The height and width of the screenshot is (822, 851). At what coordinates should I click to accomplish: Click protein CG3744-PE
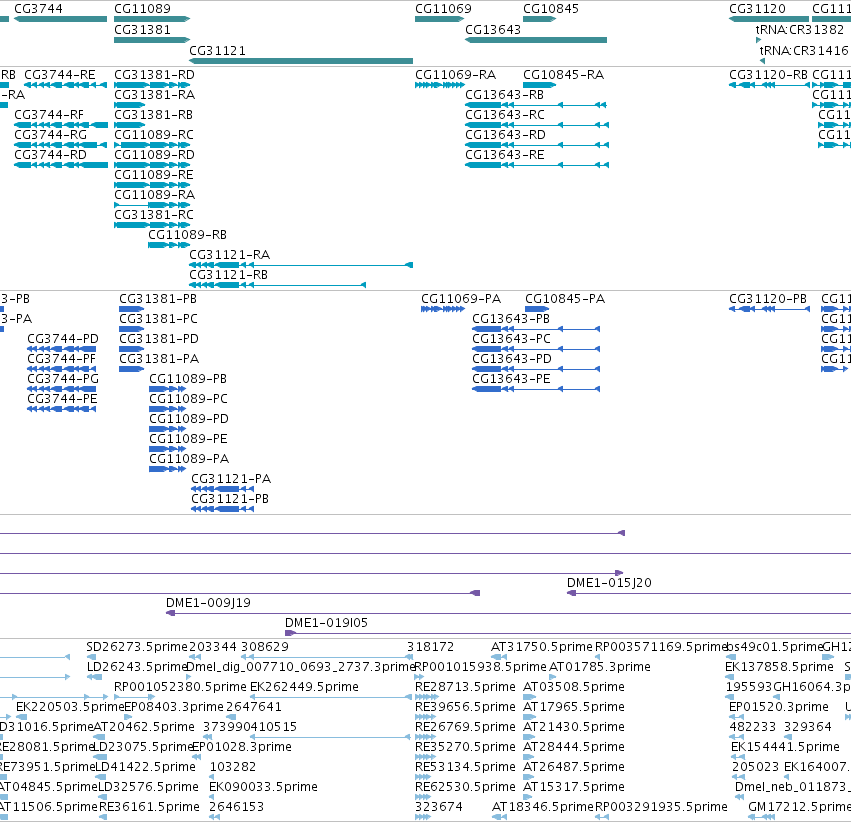[x=61, y=409]
